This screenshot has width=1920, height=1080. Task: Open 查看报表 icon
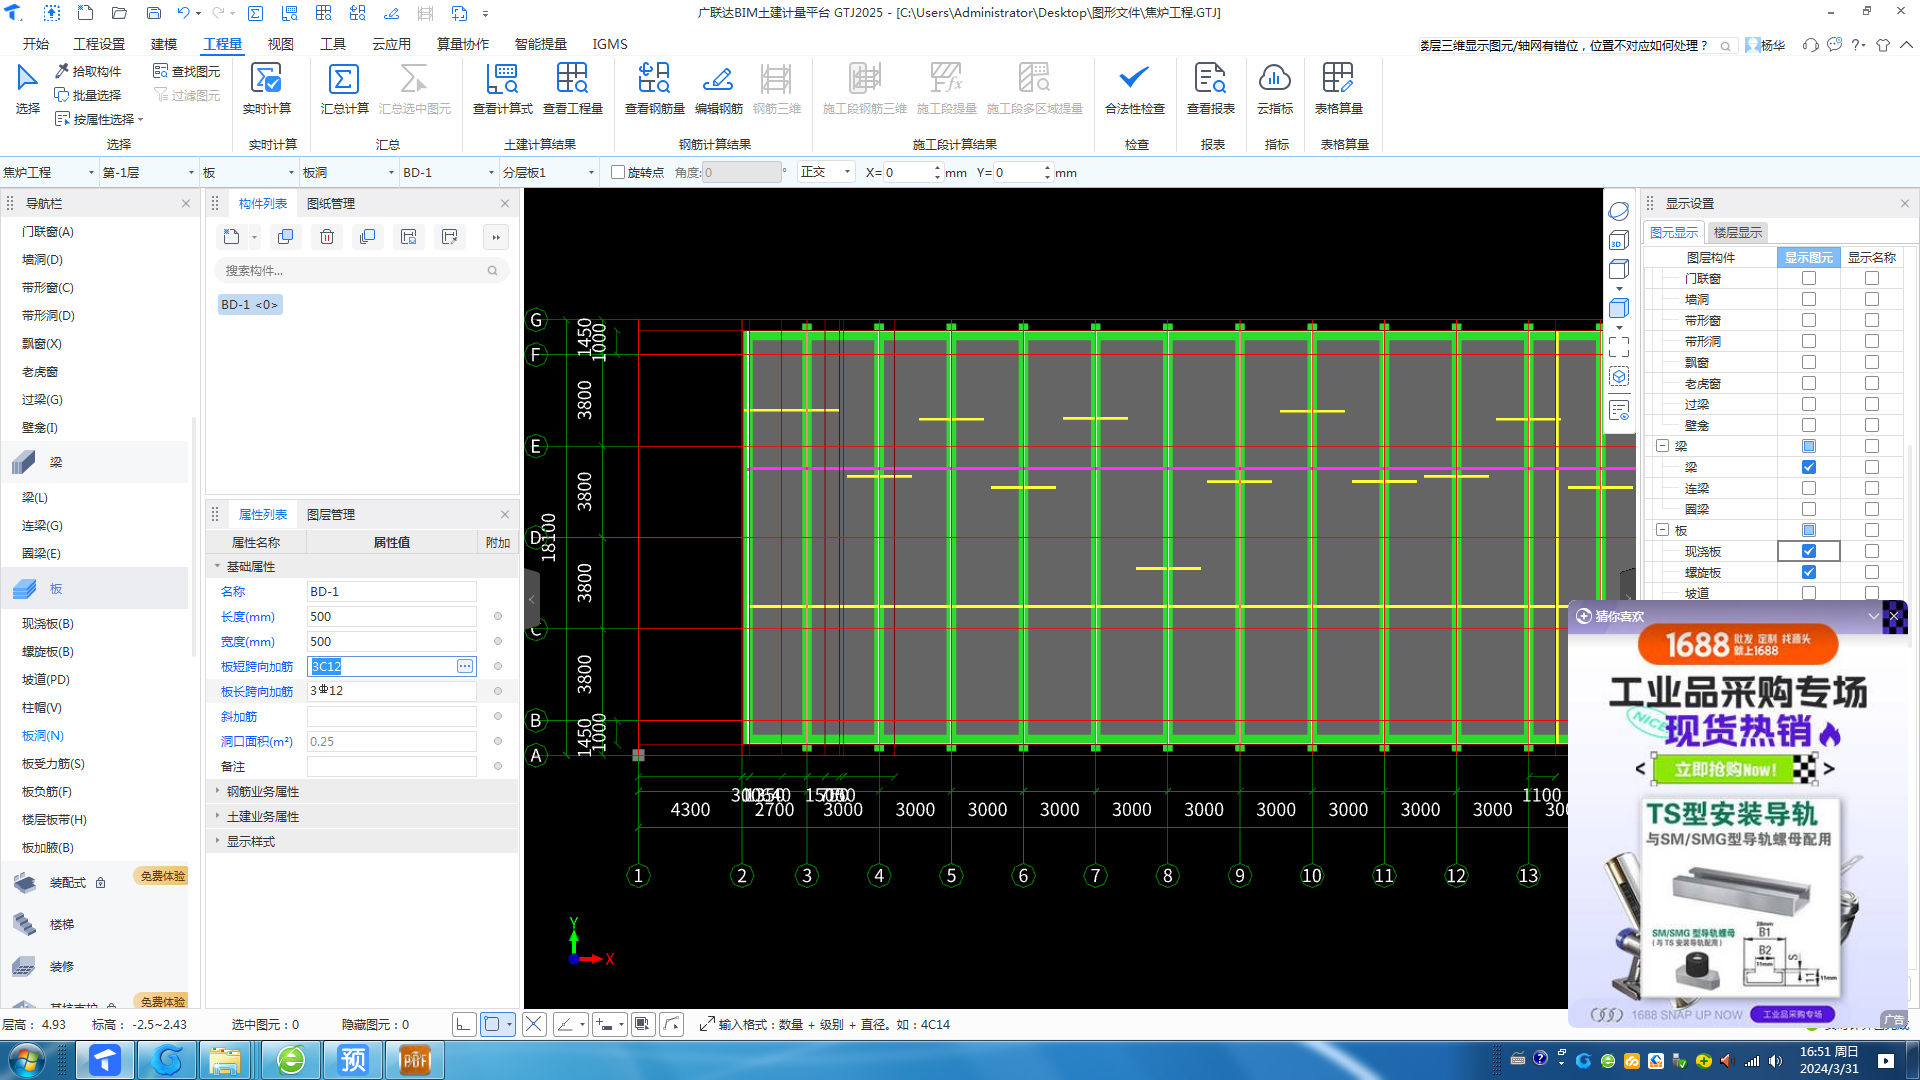pyautogui.click(x=1210, y=80)
